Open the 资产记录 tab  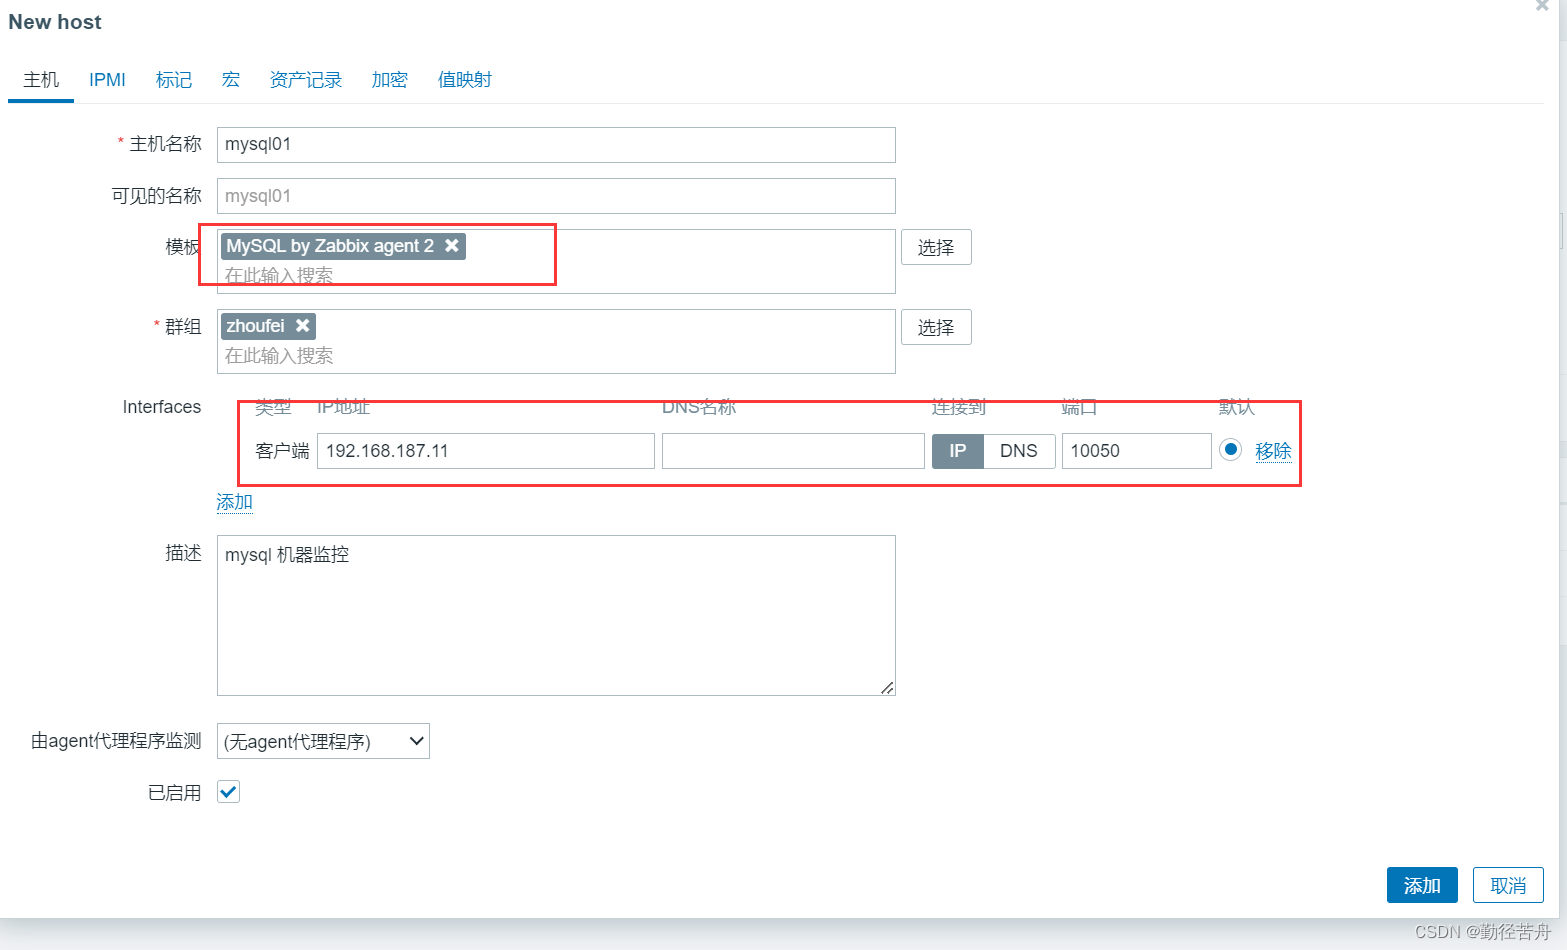click(306, 80)
